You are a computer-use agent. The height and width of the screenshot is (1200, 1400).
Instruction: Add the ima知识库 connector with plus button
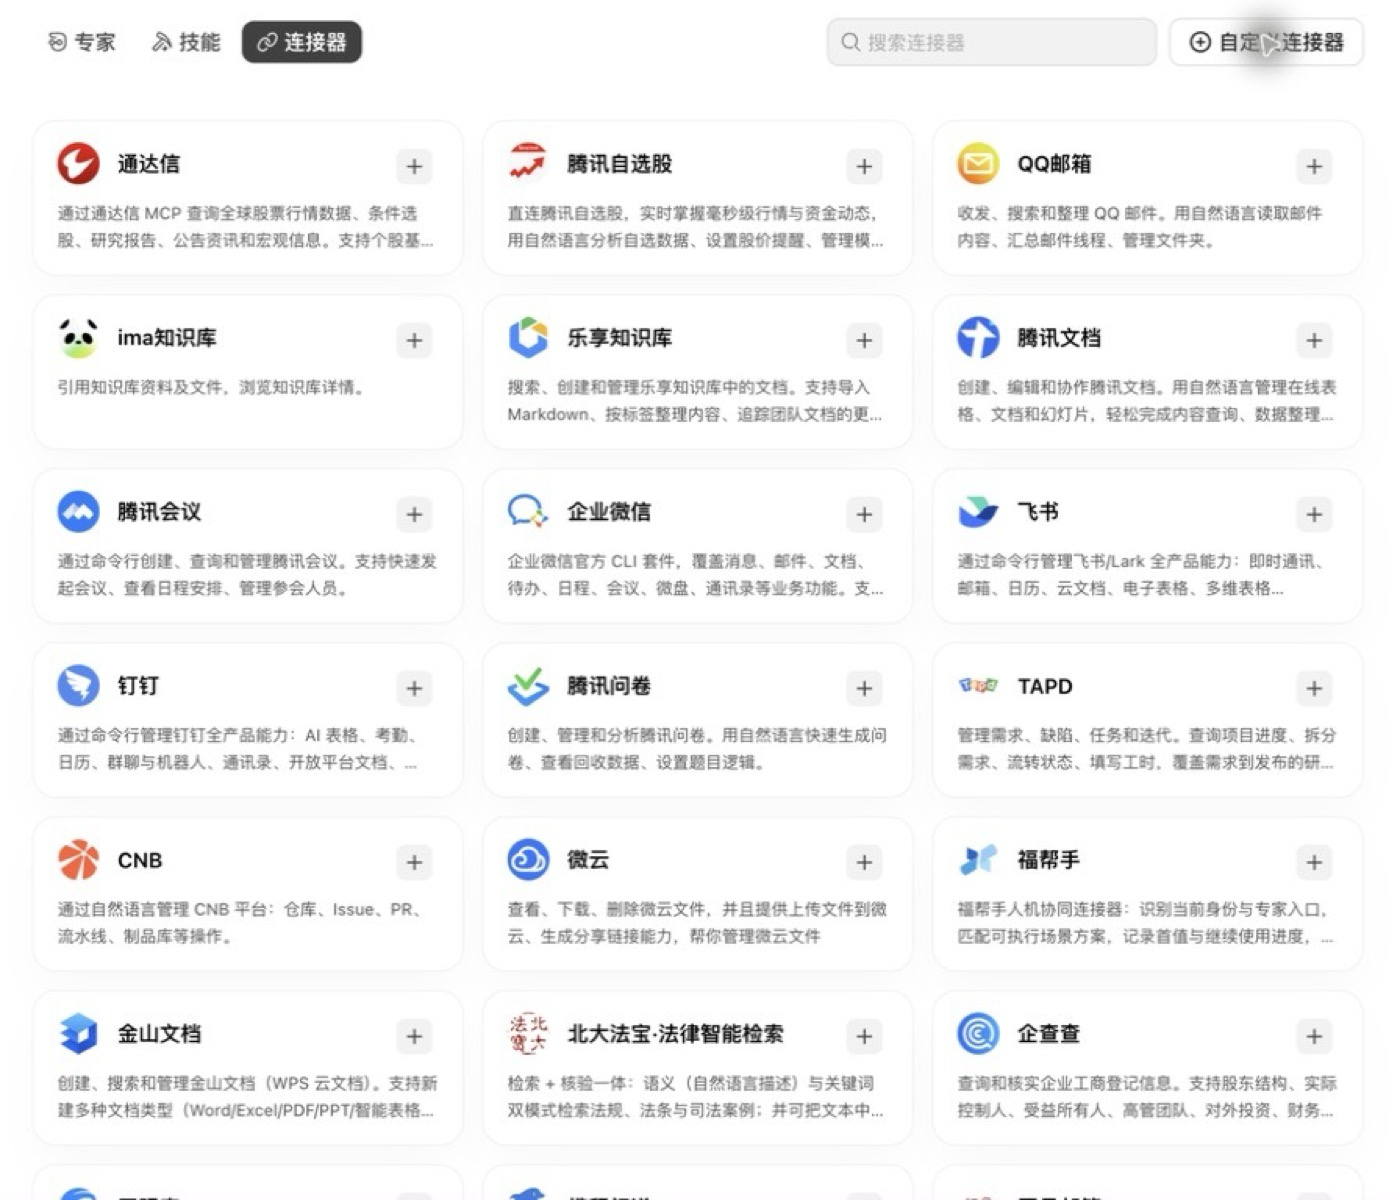(414, 341)
